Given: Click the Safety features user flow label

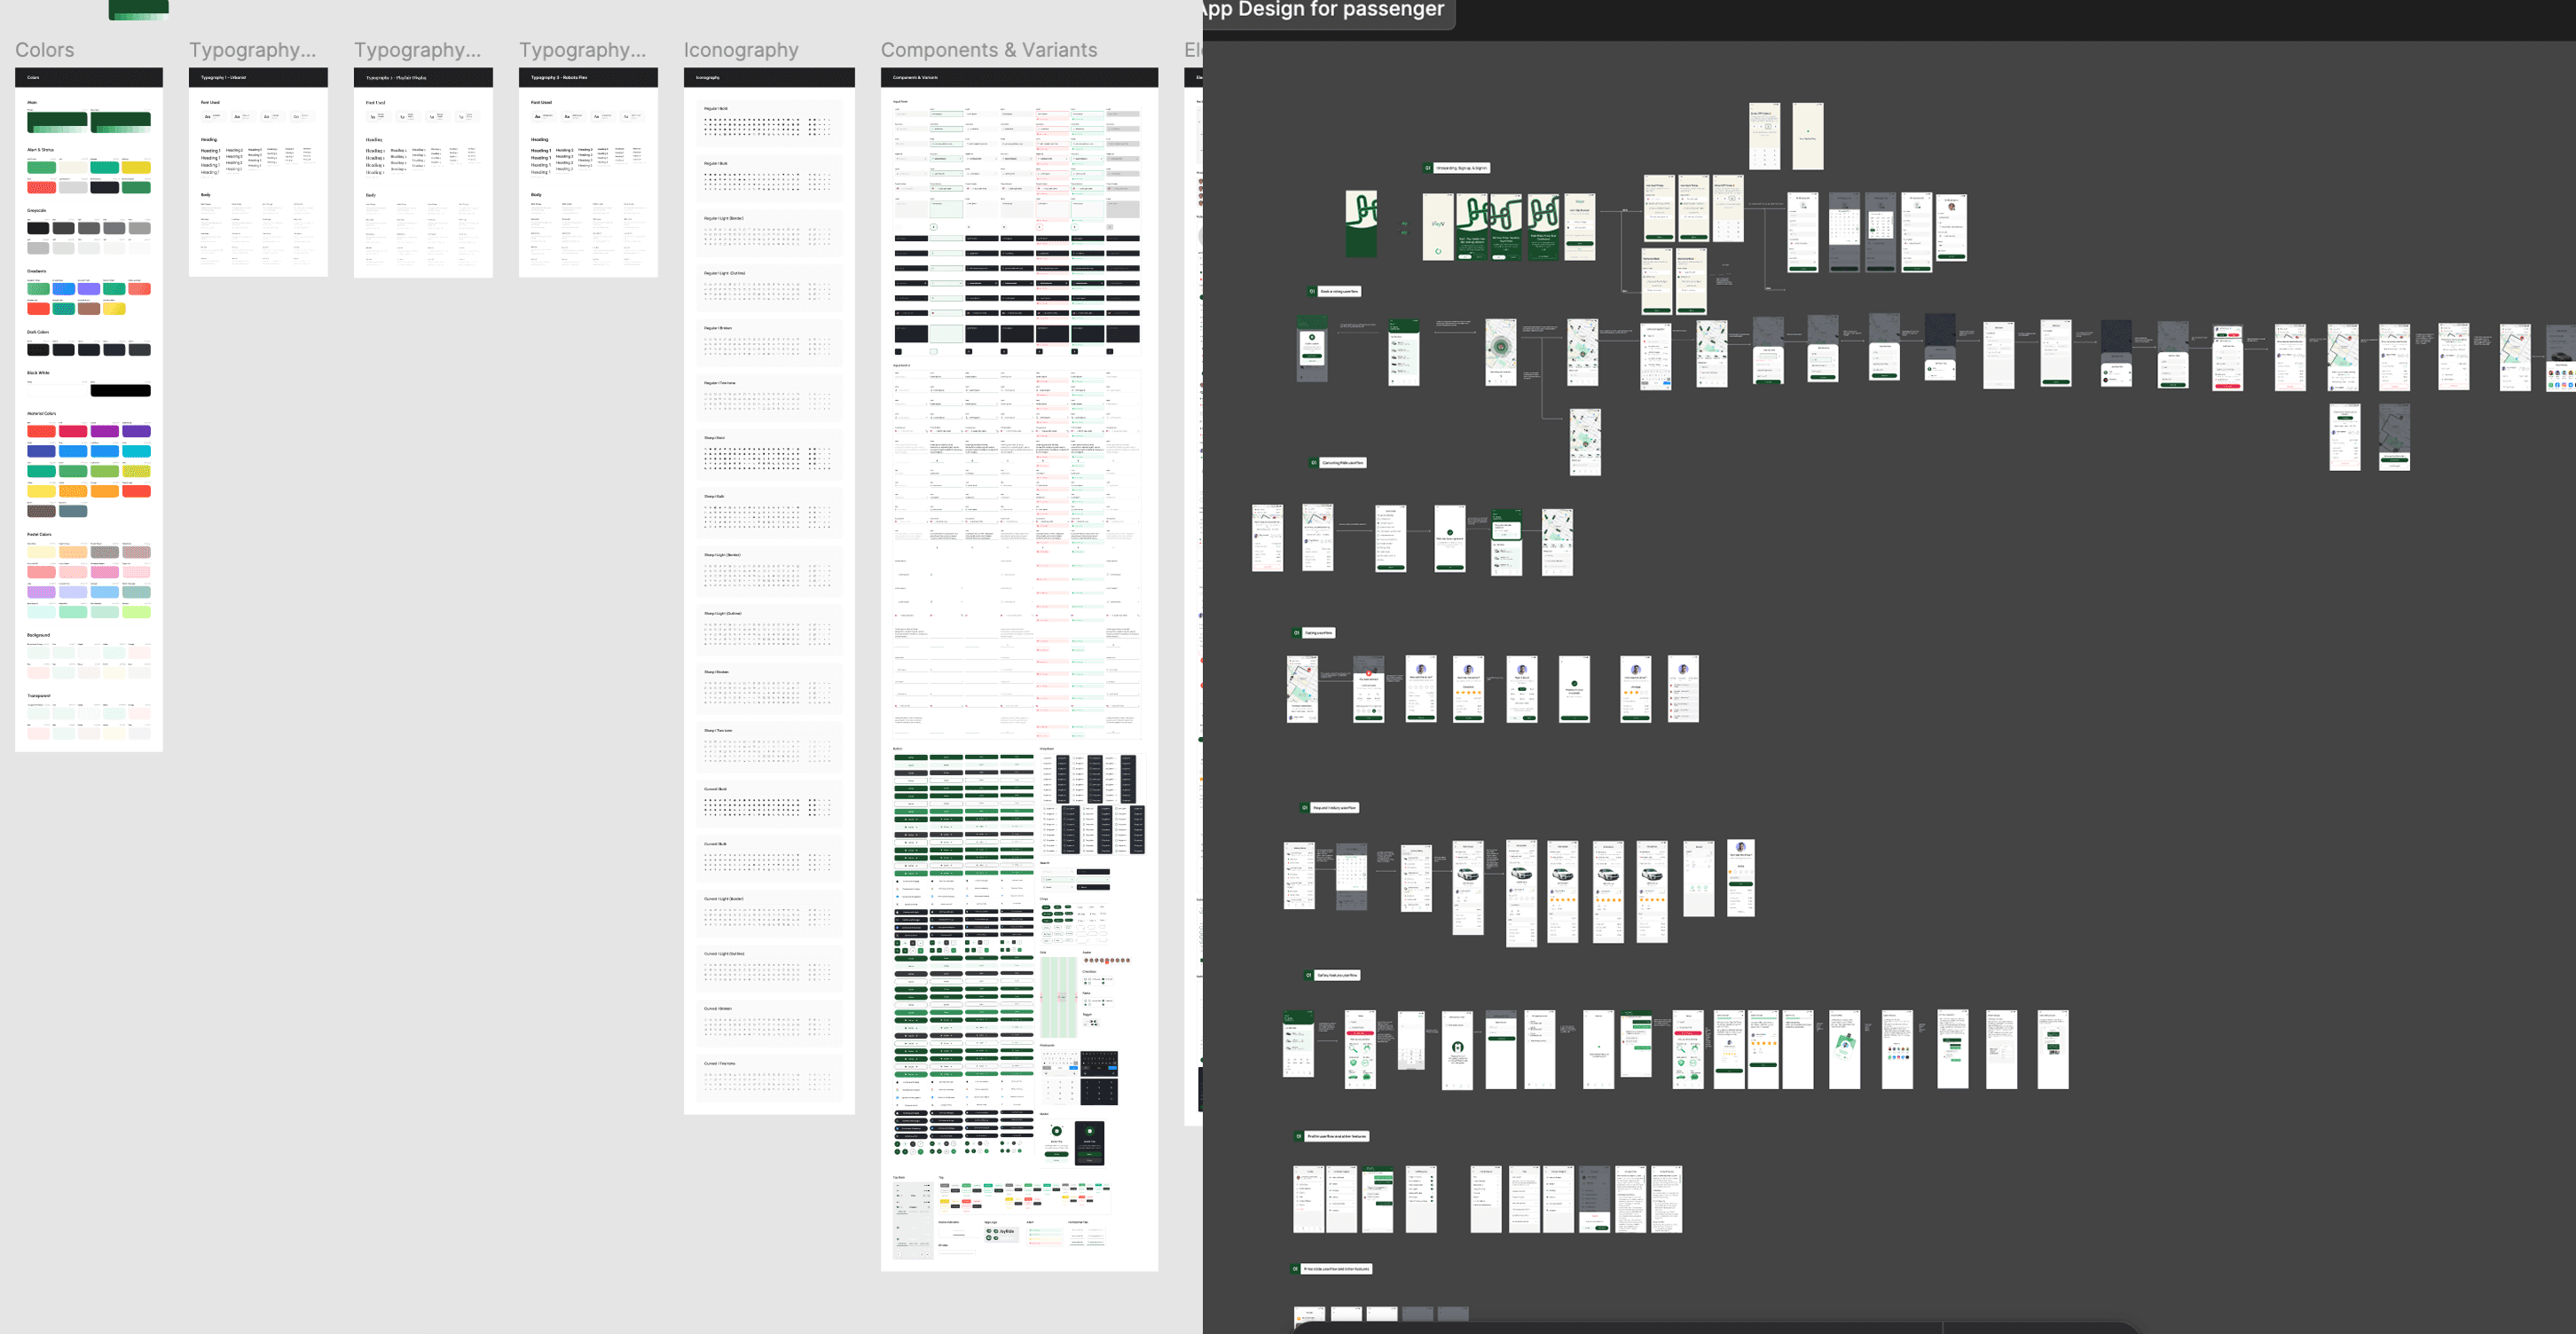Looking at the screenshot, I should (x=1337, y=975).
